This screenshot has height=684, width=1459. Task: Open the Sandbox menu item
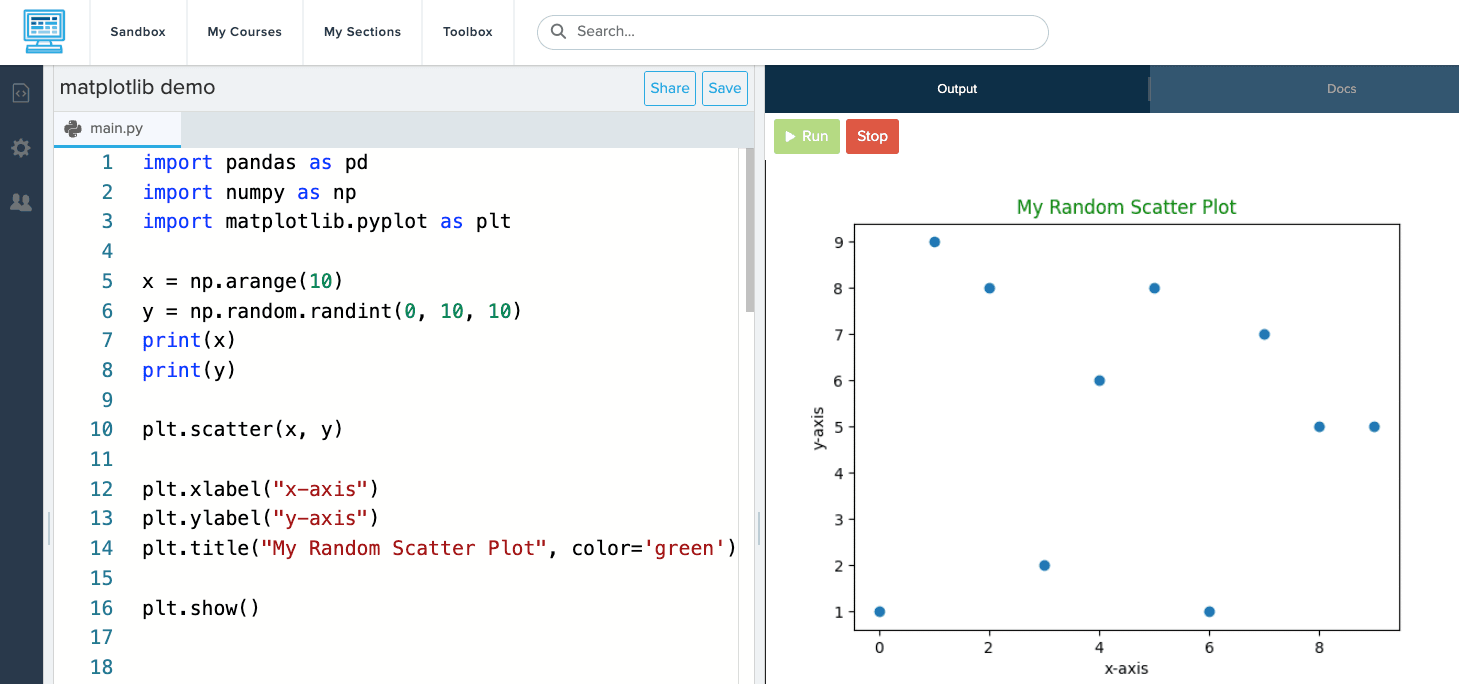tap(138, 32)
